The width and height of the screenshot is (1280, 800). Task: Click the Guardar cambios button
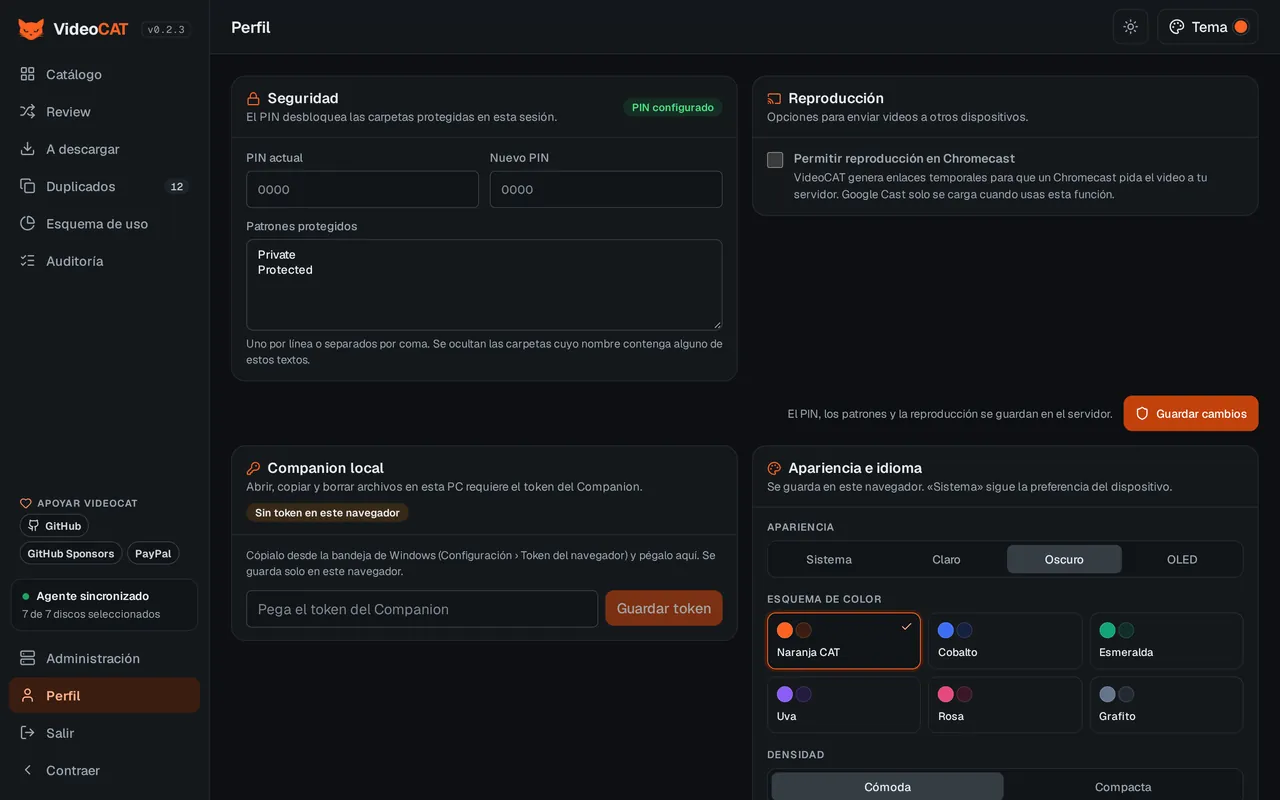1191,413
